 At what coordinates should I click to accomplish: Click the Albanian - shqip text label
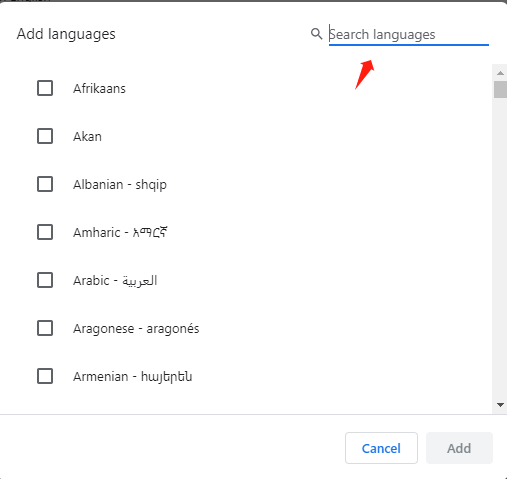click(x=120, y=184)
